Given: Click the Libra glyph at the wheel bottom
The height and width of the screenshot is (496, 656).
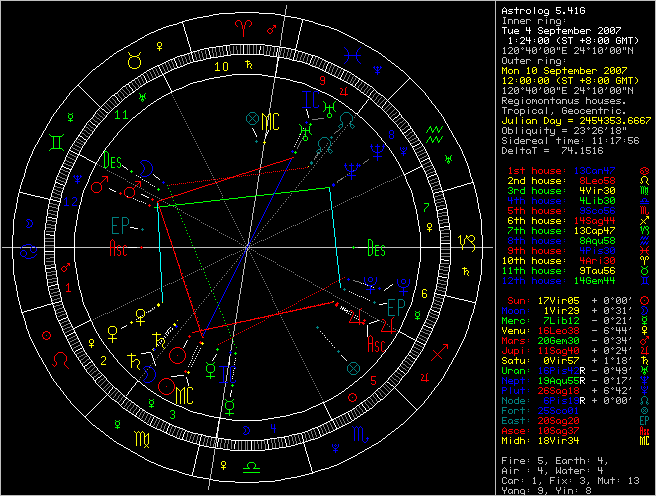Looking at the screenshot, I should tap(246, 465).
